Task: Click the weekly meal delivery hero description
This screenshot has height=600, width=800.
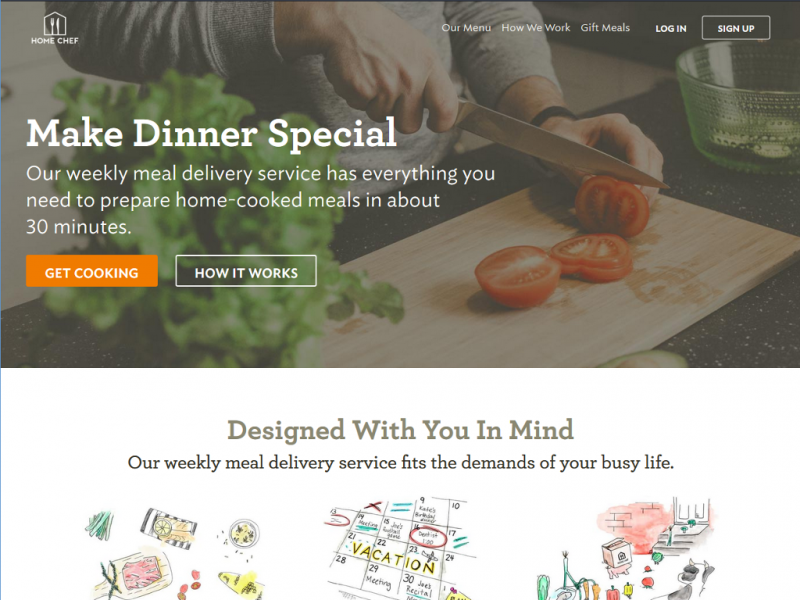Action: [260, 200]
